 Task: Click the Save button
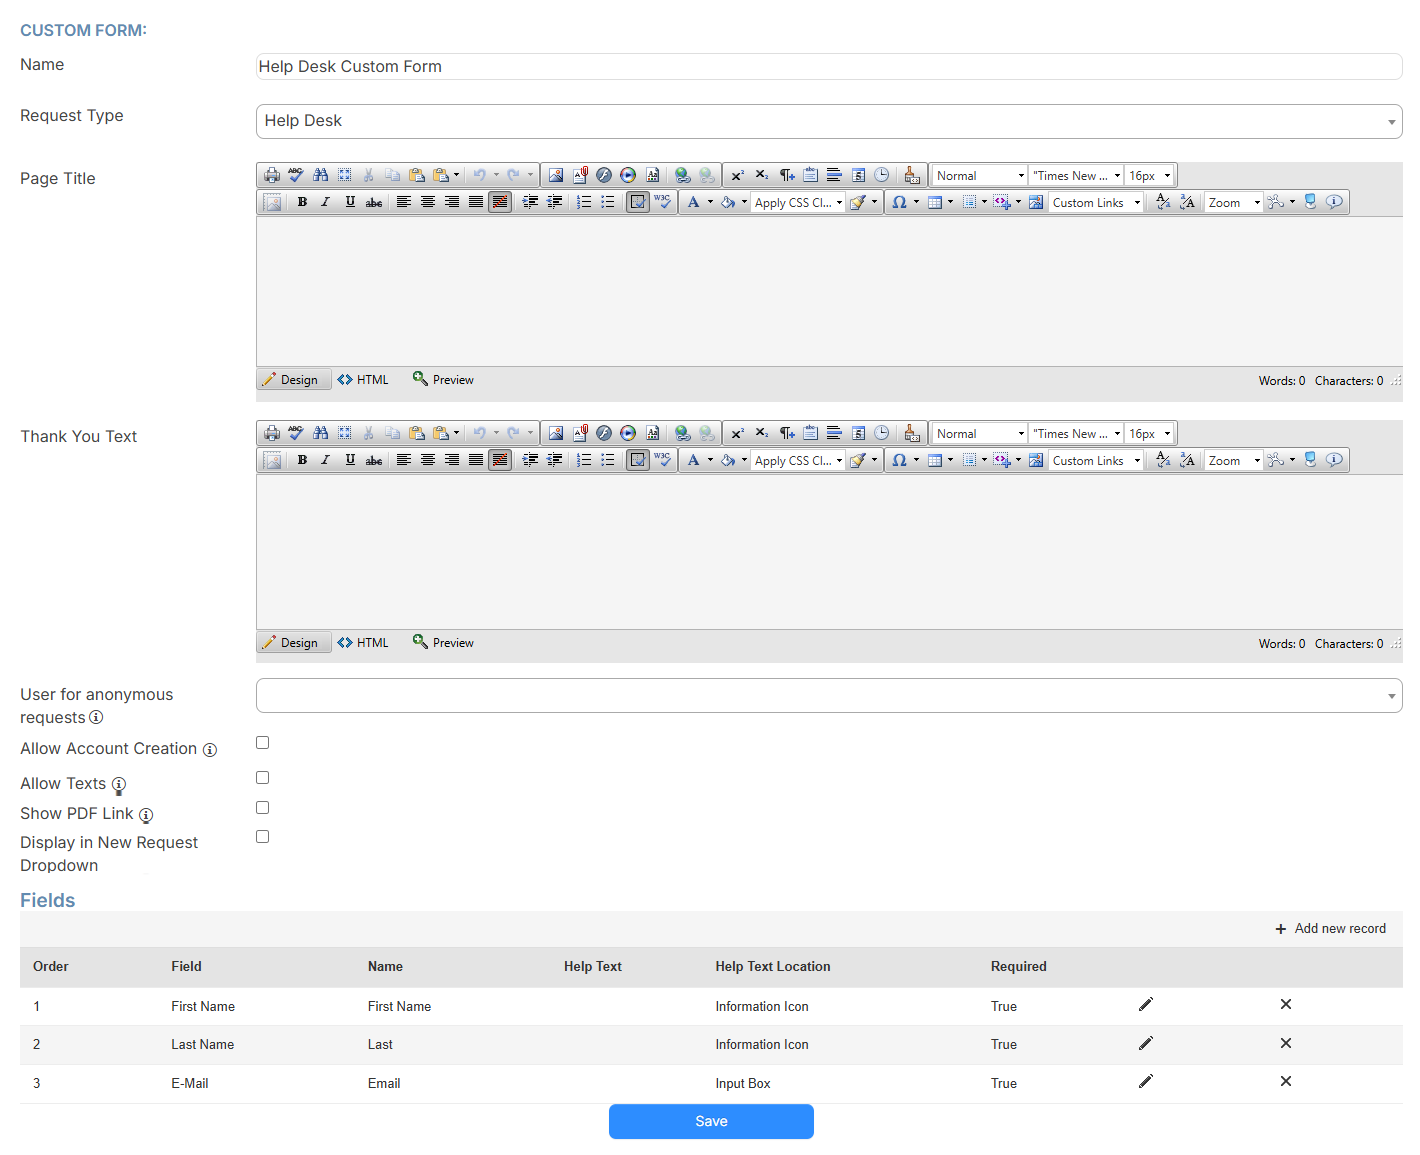pos(710,1121)
